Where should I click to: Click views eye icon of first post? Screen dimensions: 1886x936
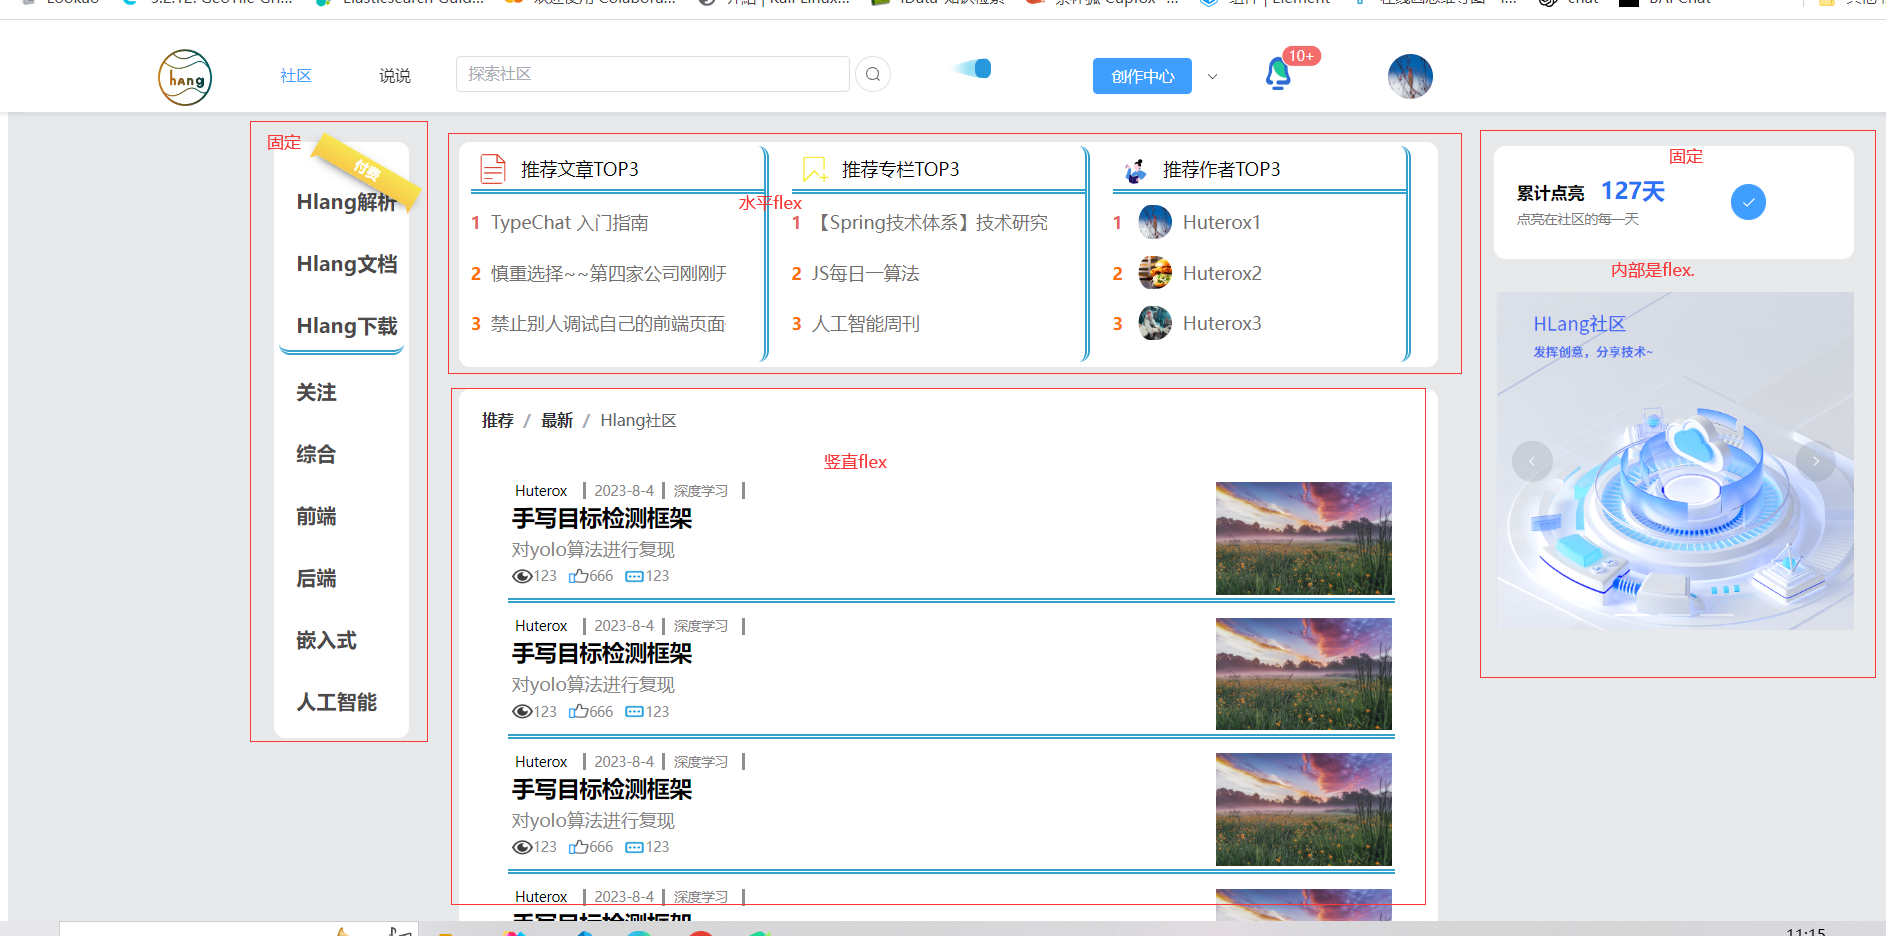click(522, 576)
